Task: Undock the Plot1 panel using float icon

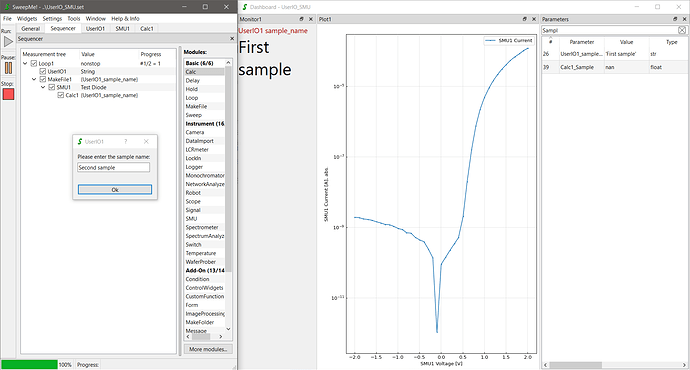Action: (525, 19)
